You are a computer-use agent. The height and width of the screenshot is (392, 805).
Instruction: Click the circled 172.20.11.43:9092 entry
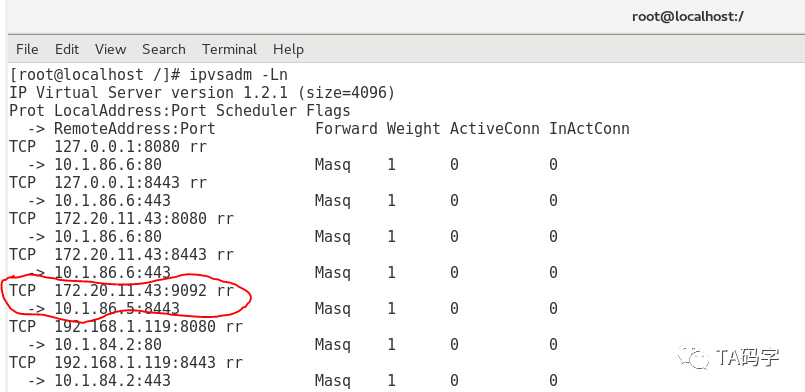[121, 290]
